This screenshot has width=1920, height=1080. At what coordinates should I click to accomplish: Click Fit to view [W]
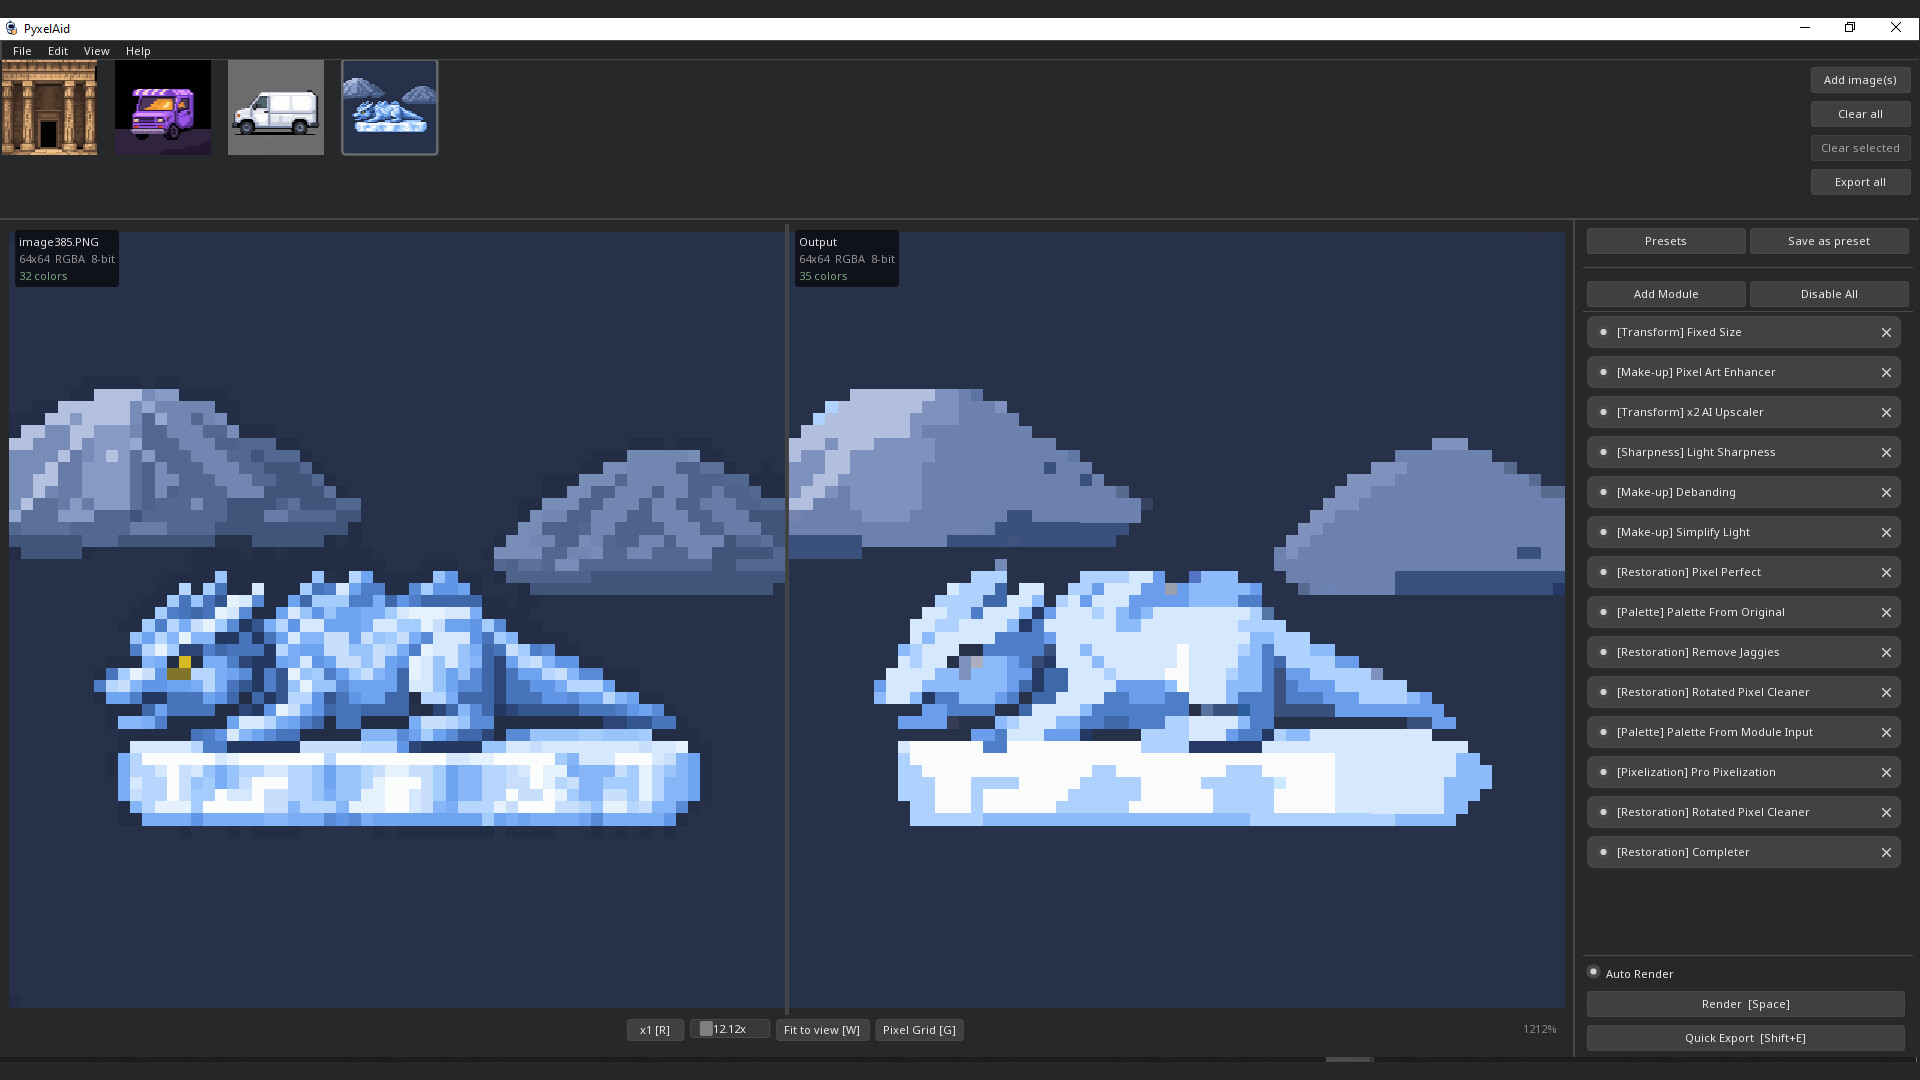pos(822,1030)
